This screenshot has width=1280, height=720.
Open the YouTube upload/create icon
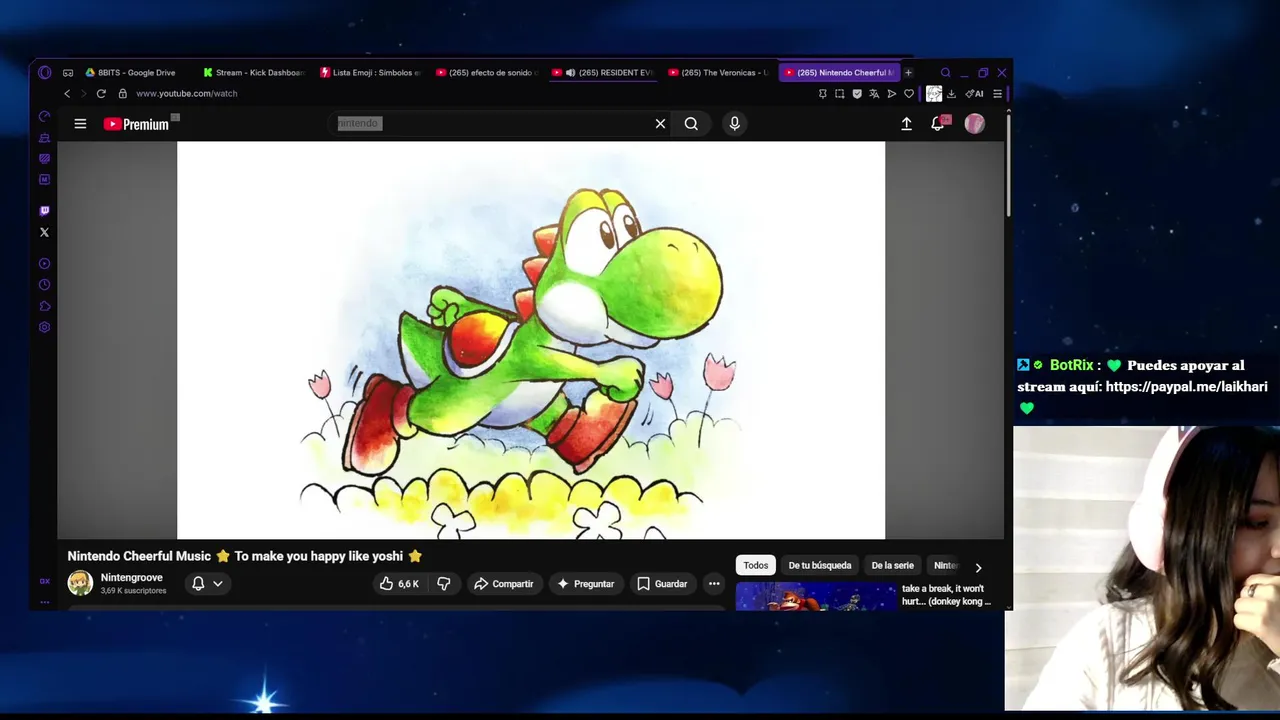(x=906, y=124)
